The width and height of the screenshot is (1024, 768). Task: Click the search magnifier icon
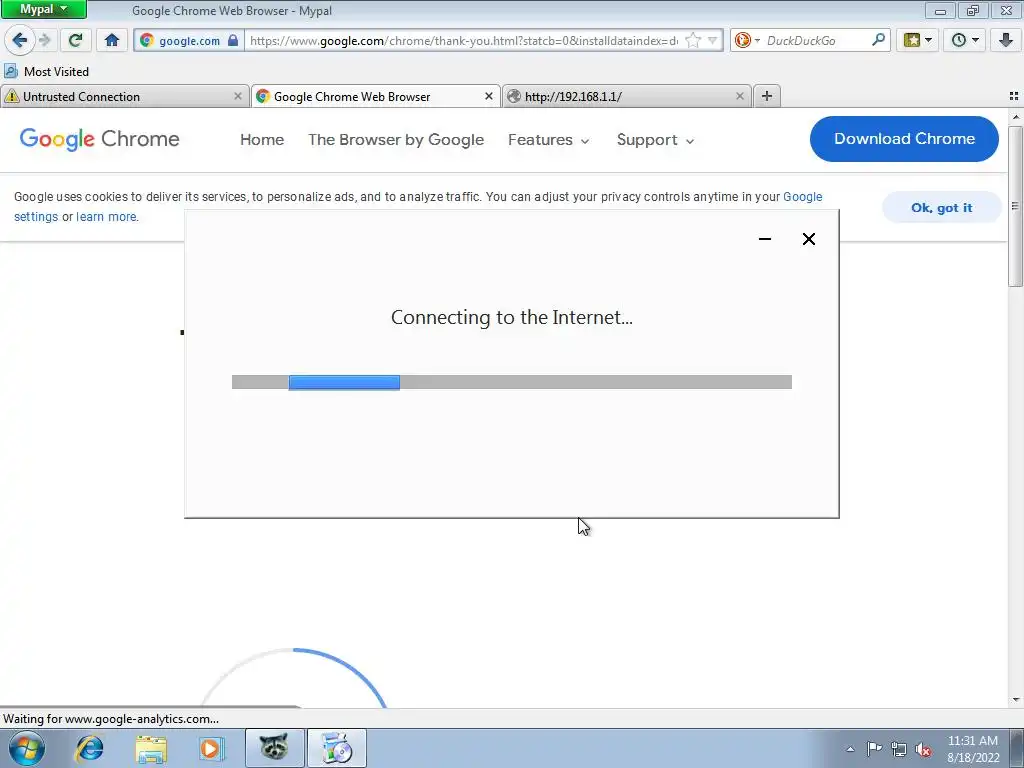(x=878, y=40)
